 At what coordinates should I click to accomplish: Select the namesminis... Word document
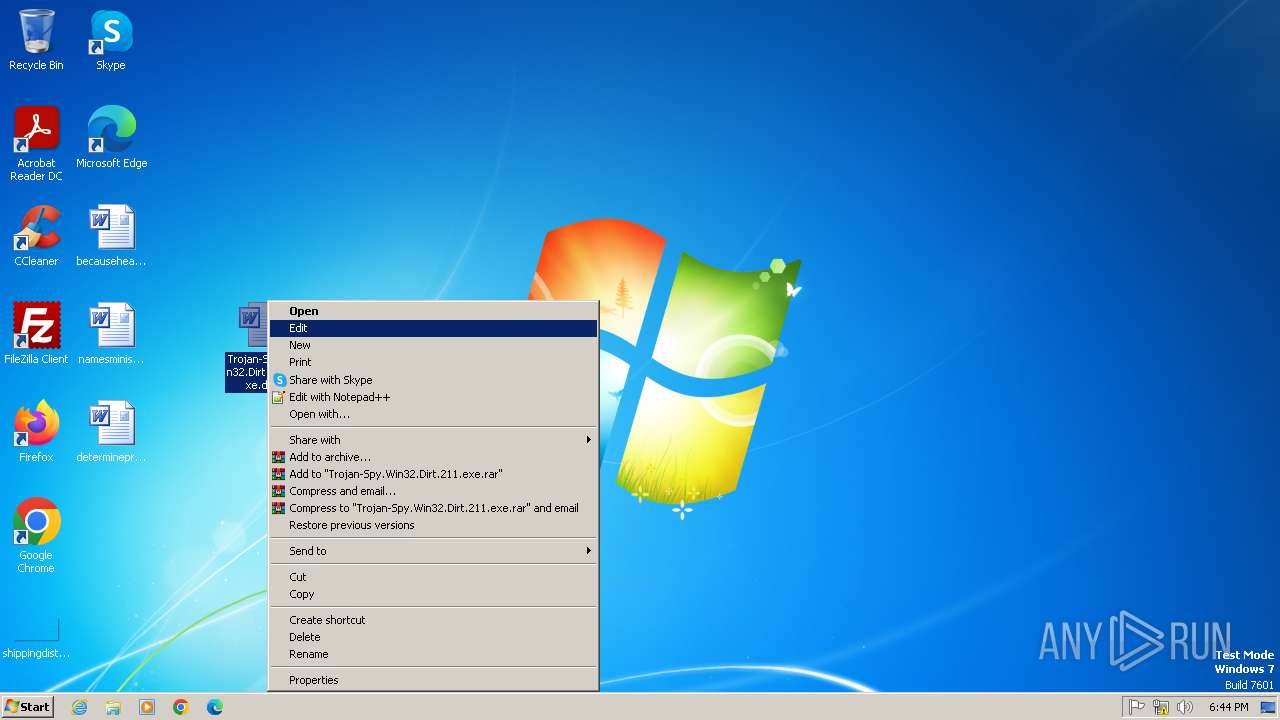pyautogui.click(x=111, y=333)
